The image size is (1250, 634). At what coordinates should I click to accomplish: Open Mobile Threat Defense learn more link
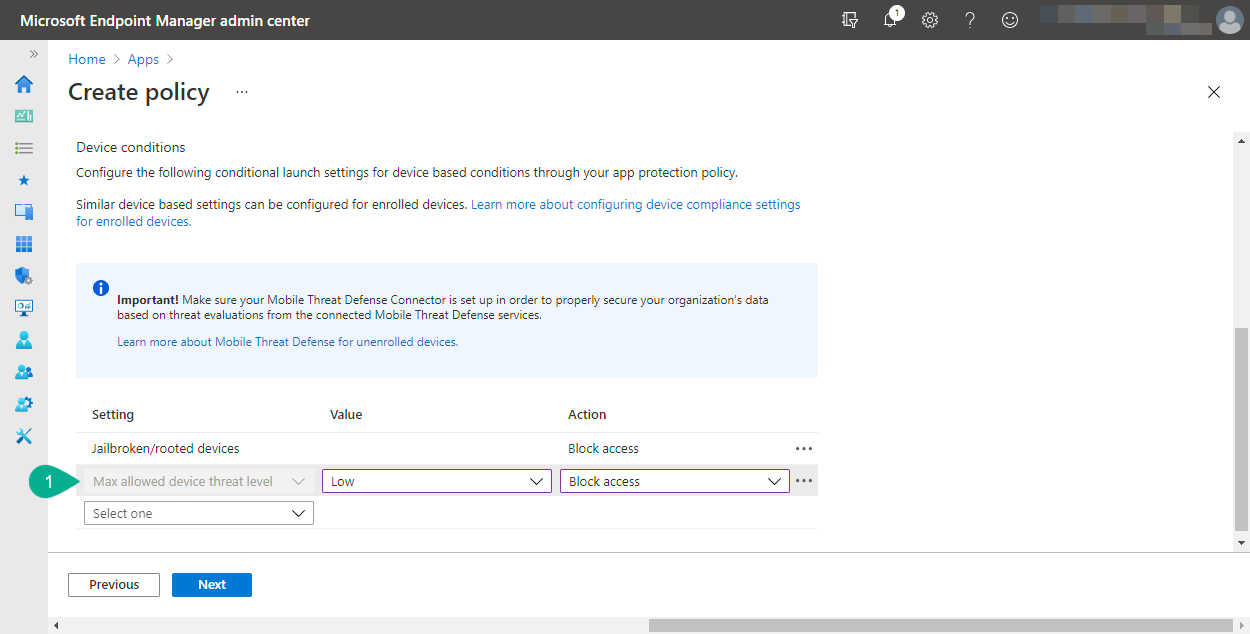(287, 341)
